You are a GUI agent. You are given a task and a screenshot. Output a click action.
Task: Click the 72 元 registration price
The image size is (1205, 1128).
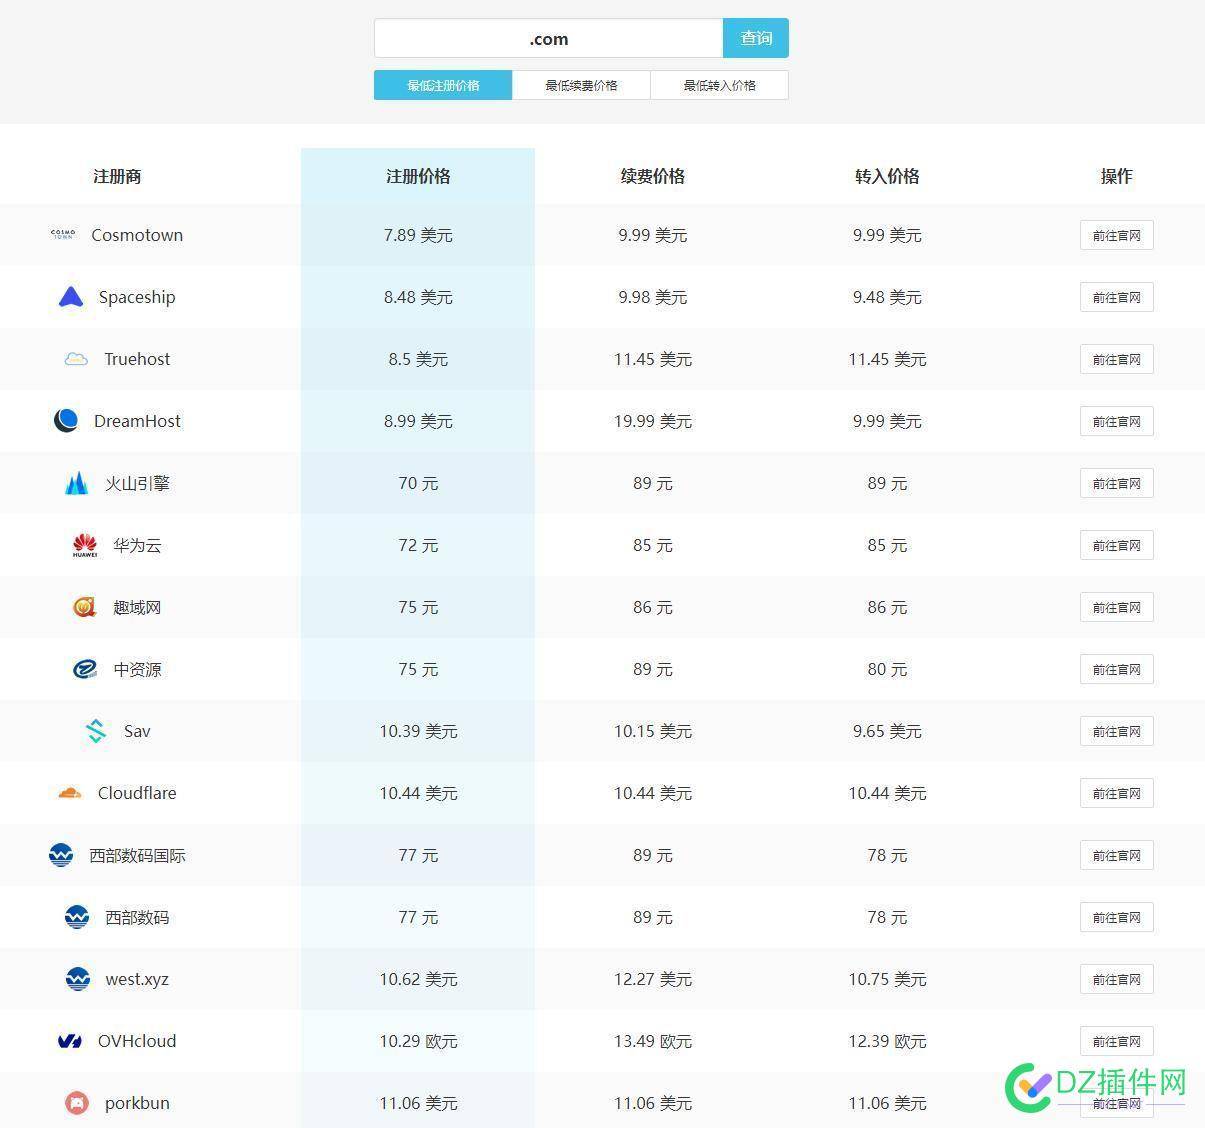coord(418,545)
